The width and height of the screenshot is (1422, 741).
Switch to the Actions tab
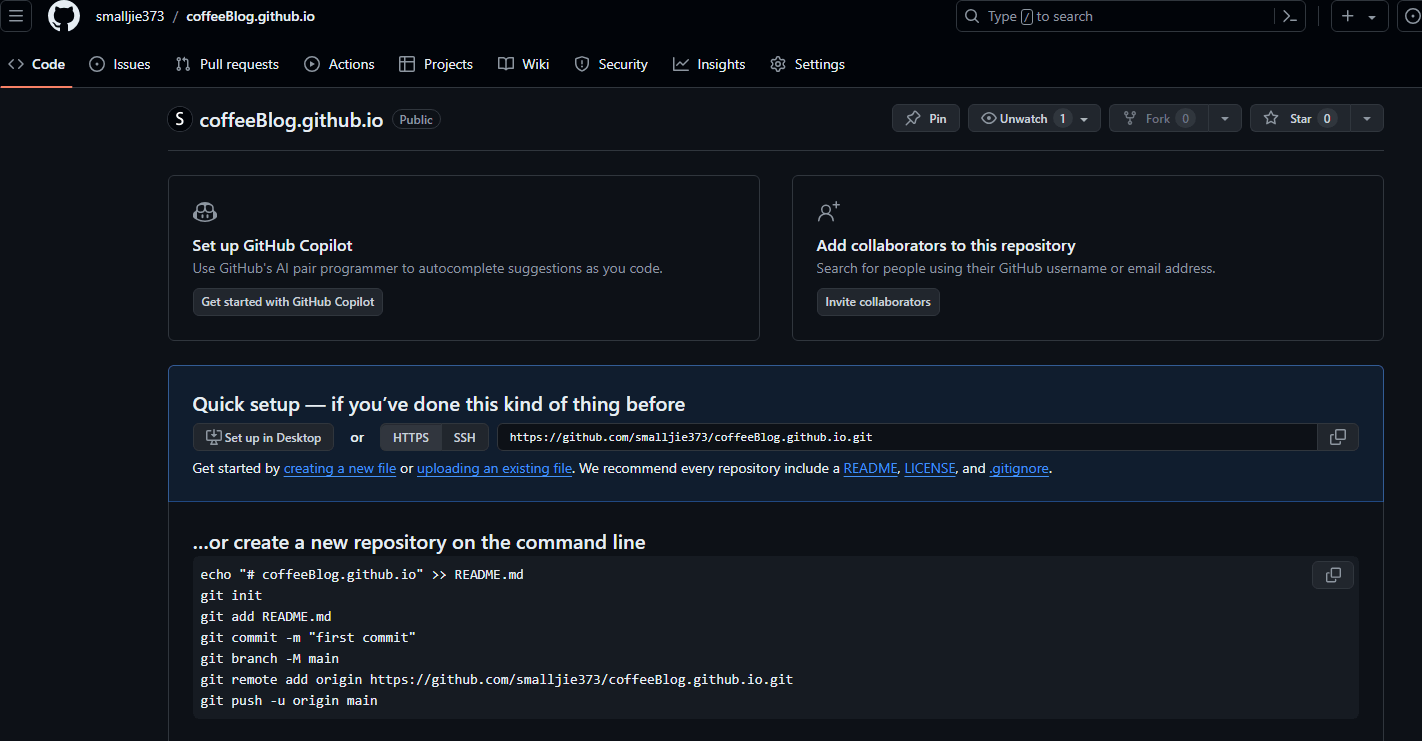pos(340,64)
